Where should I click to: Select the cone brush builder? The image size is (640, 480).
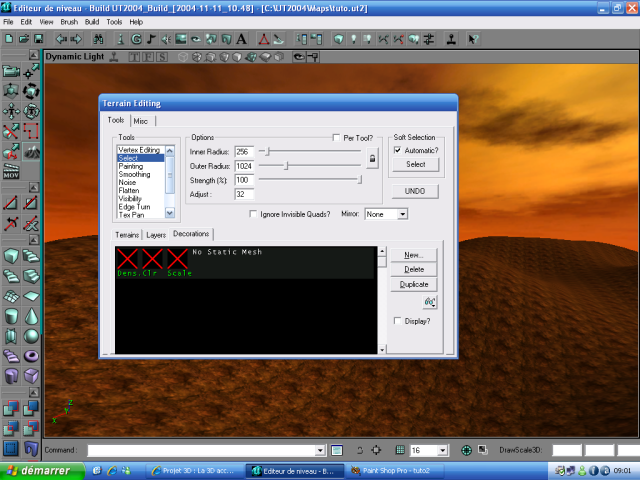click(32, 315)
